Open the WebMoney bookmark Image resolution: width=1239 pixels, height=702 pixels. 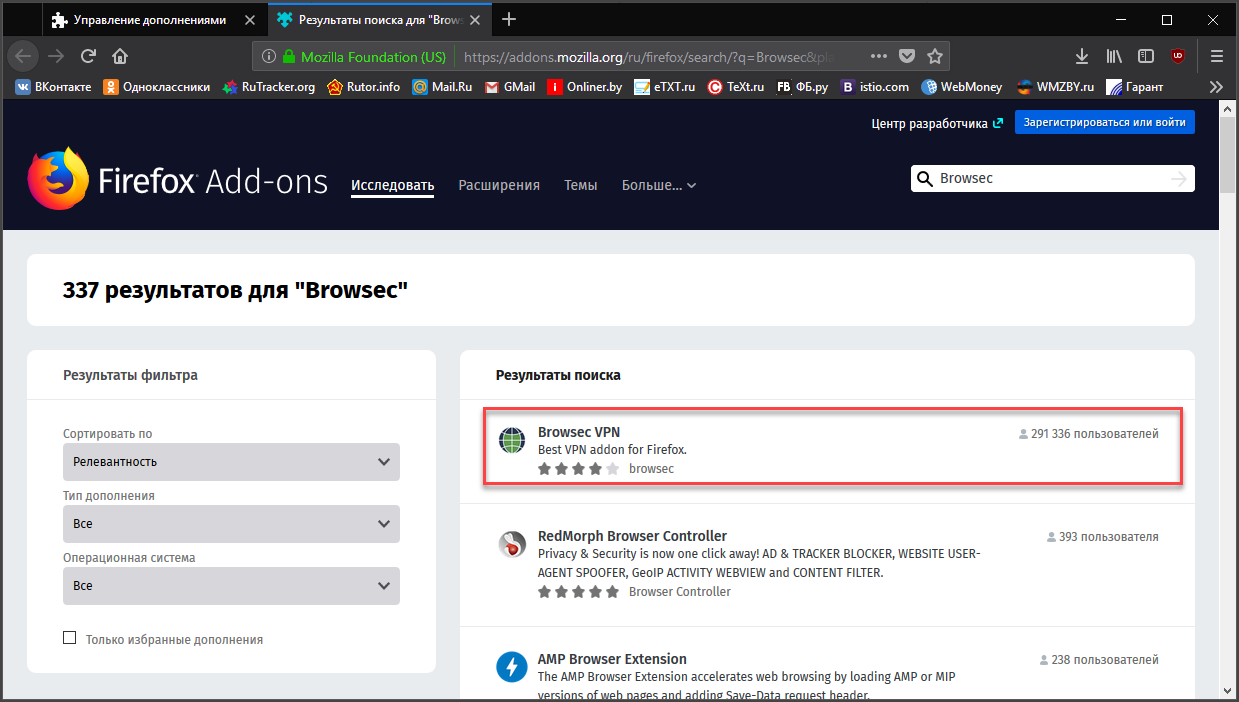coord(962,87)
